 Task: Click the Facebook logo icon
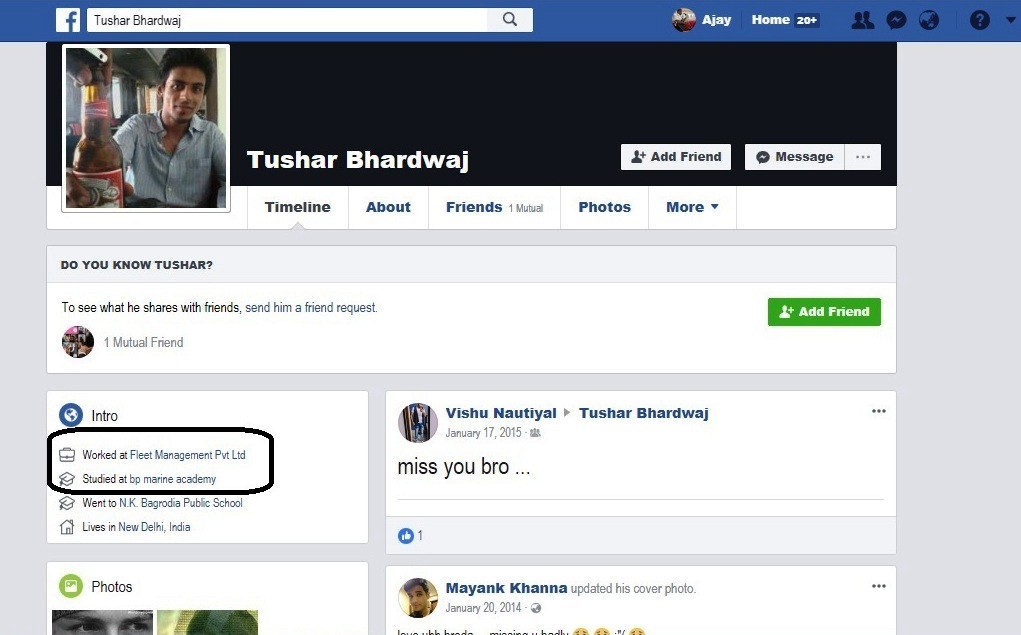pos(68,20)
